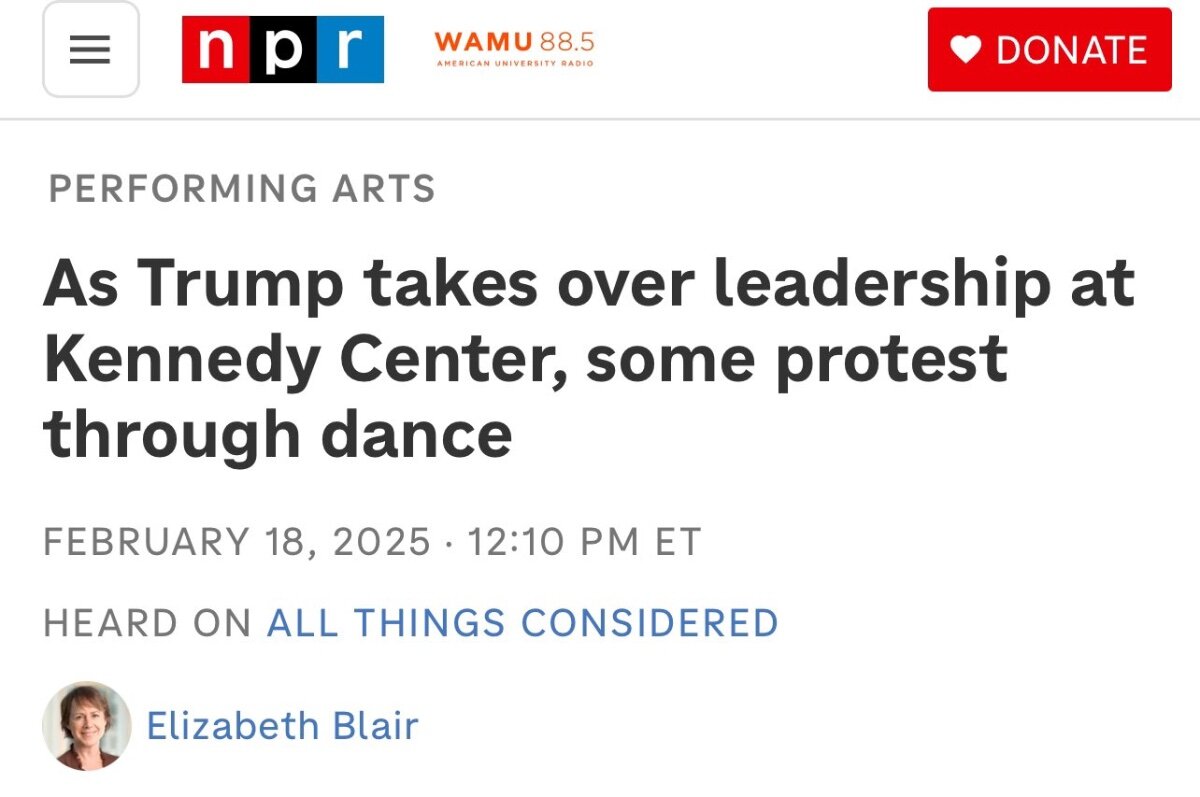
Task: Click the red "n" block of NPR logo
Action: tap(216, 49)
